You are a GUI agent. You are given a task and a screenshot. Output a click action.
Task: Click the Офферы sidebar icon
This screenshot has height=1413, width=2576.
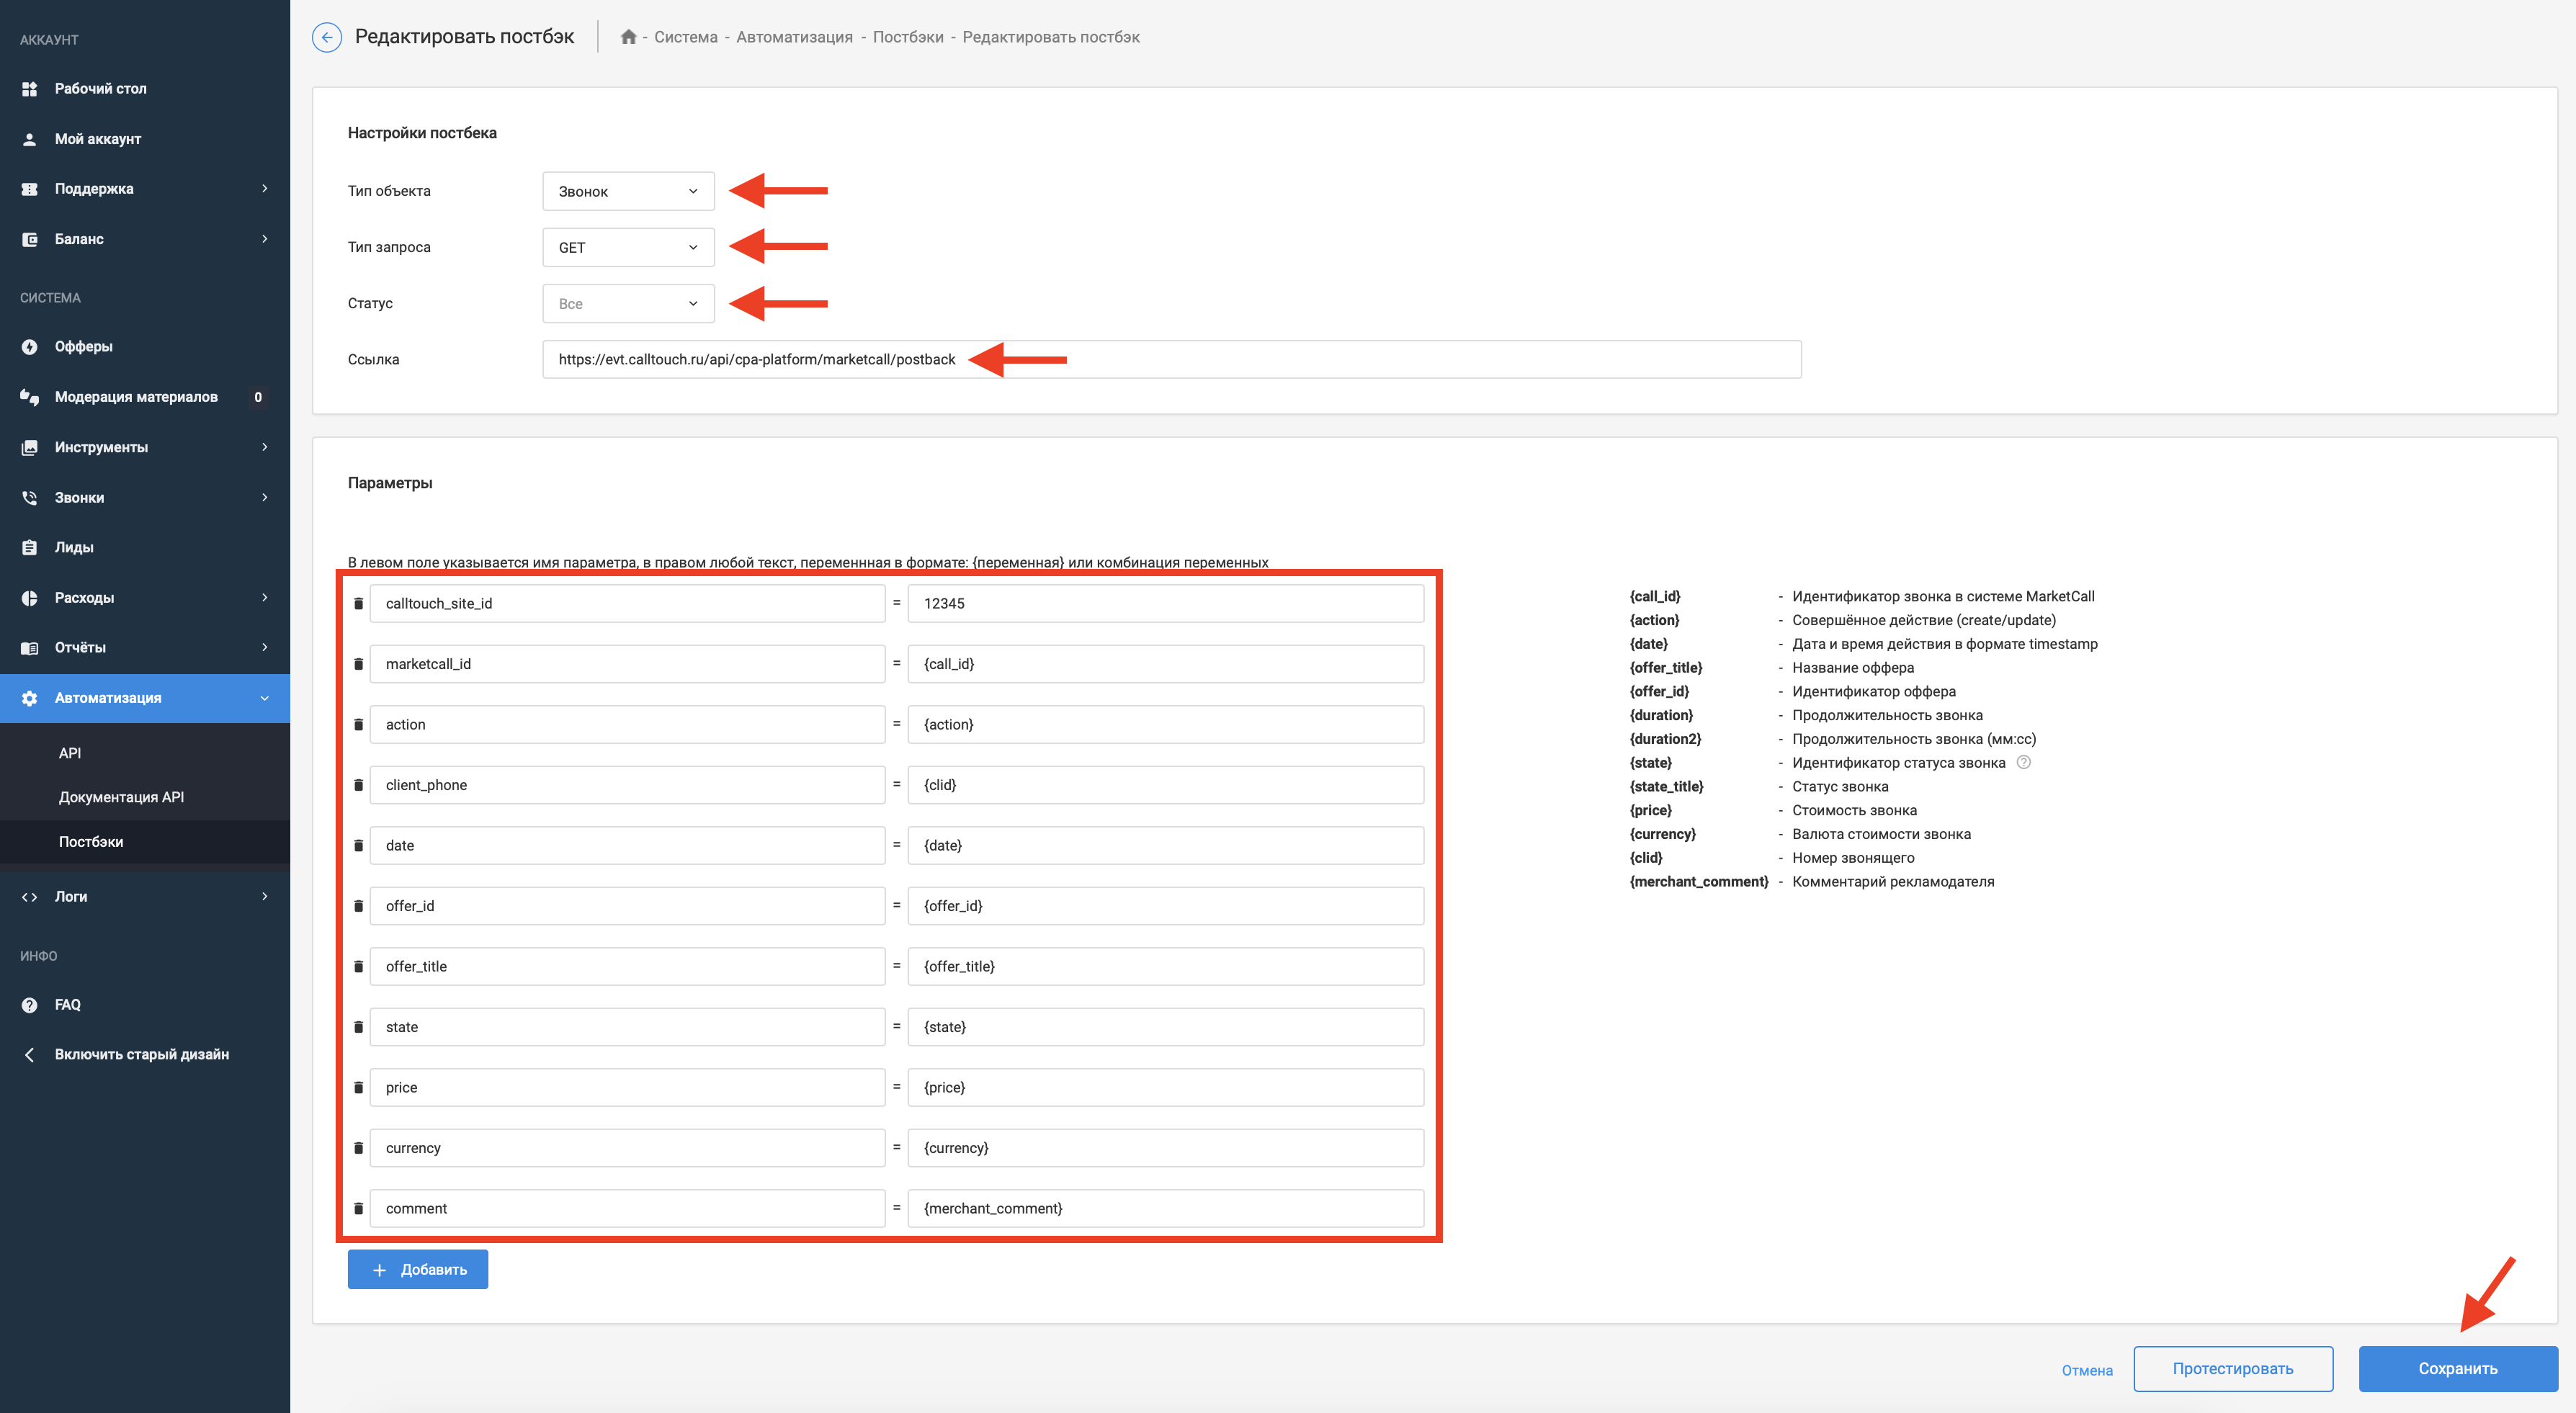[30, 347]
